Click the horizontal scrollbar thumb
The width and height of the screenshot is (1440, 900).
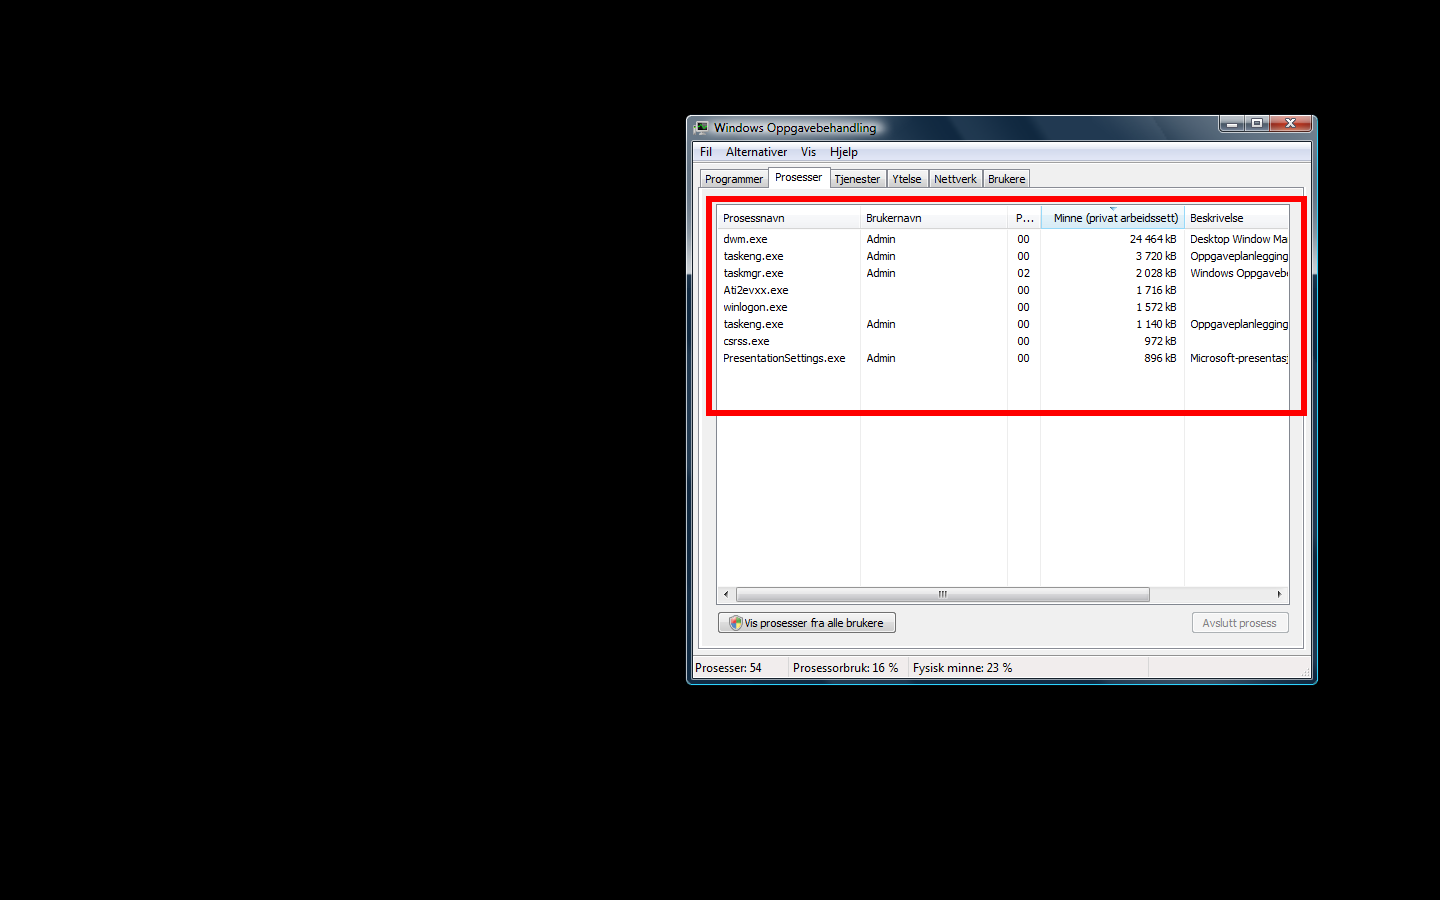click(x=942, y=594)
